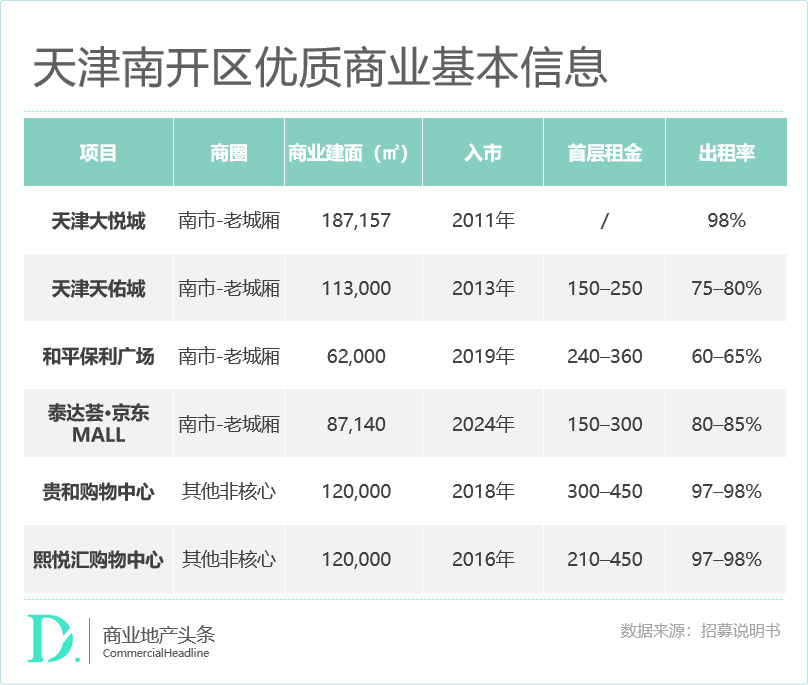Image resolution: width=808 pixels, height=685 pixels.
Task: Click the 187,157 area value
Action: (x=356, y=221)
